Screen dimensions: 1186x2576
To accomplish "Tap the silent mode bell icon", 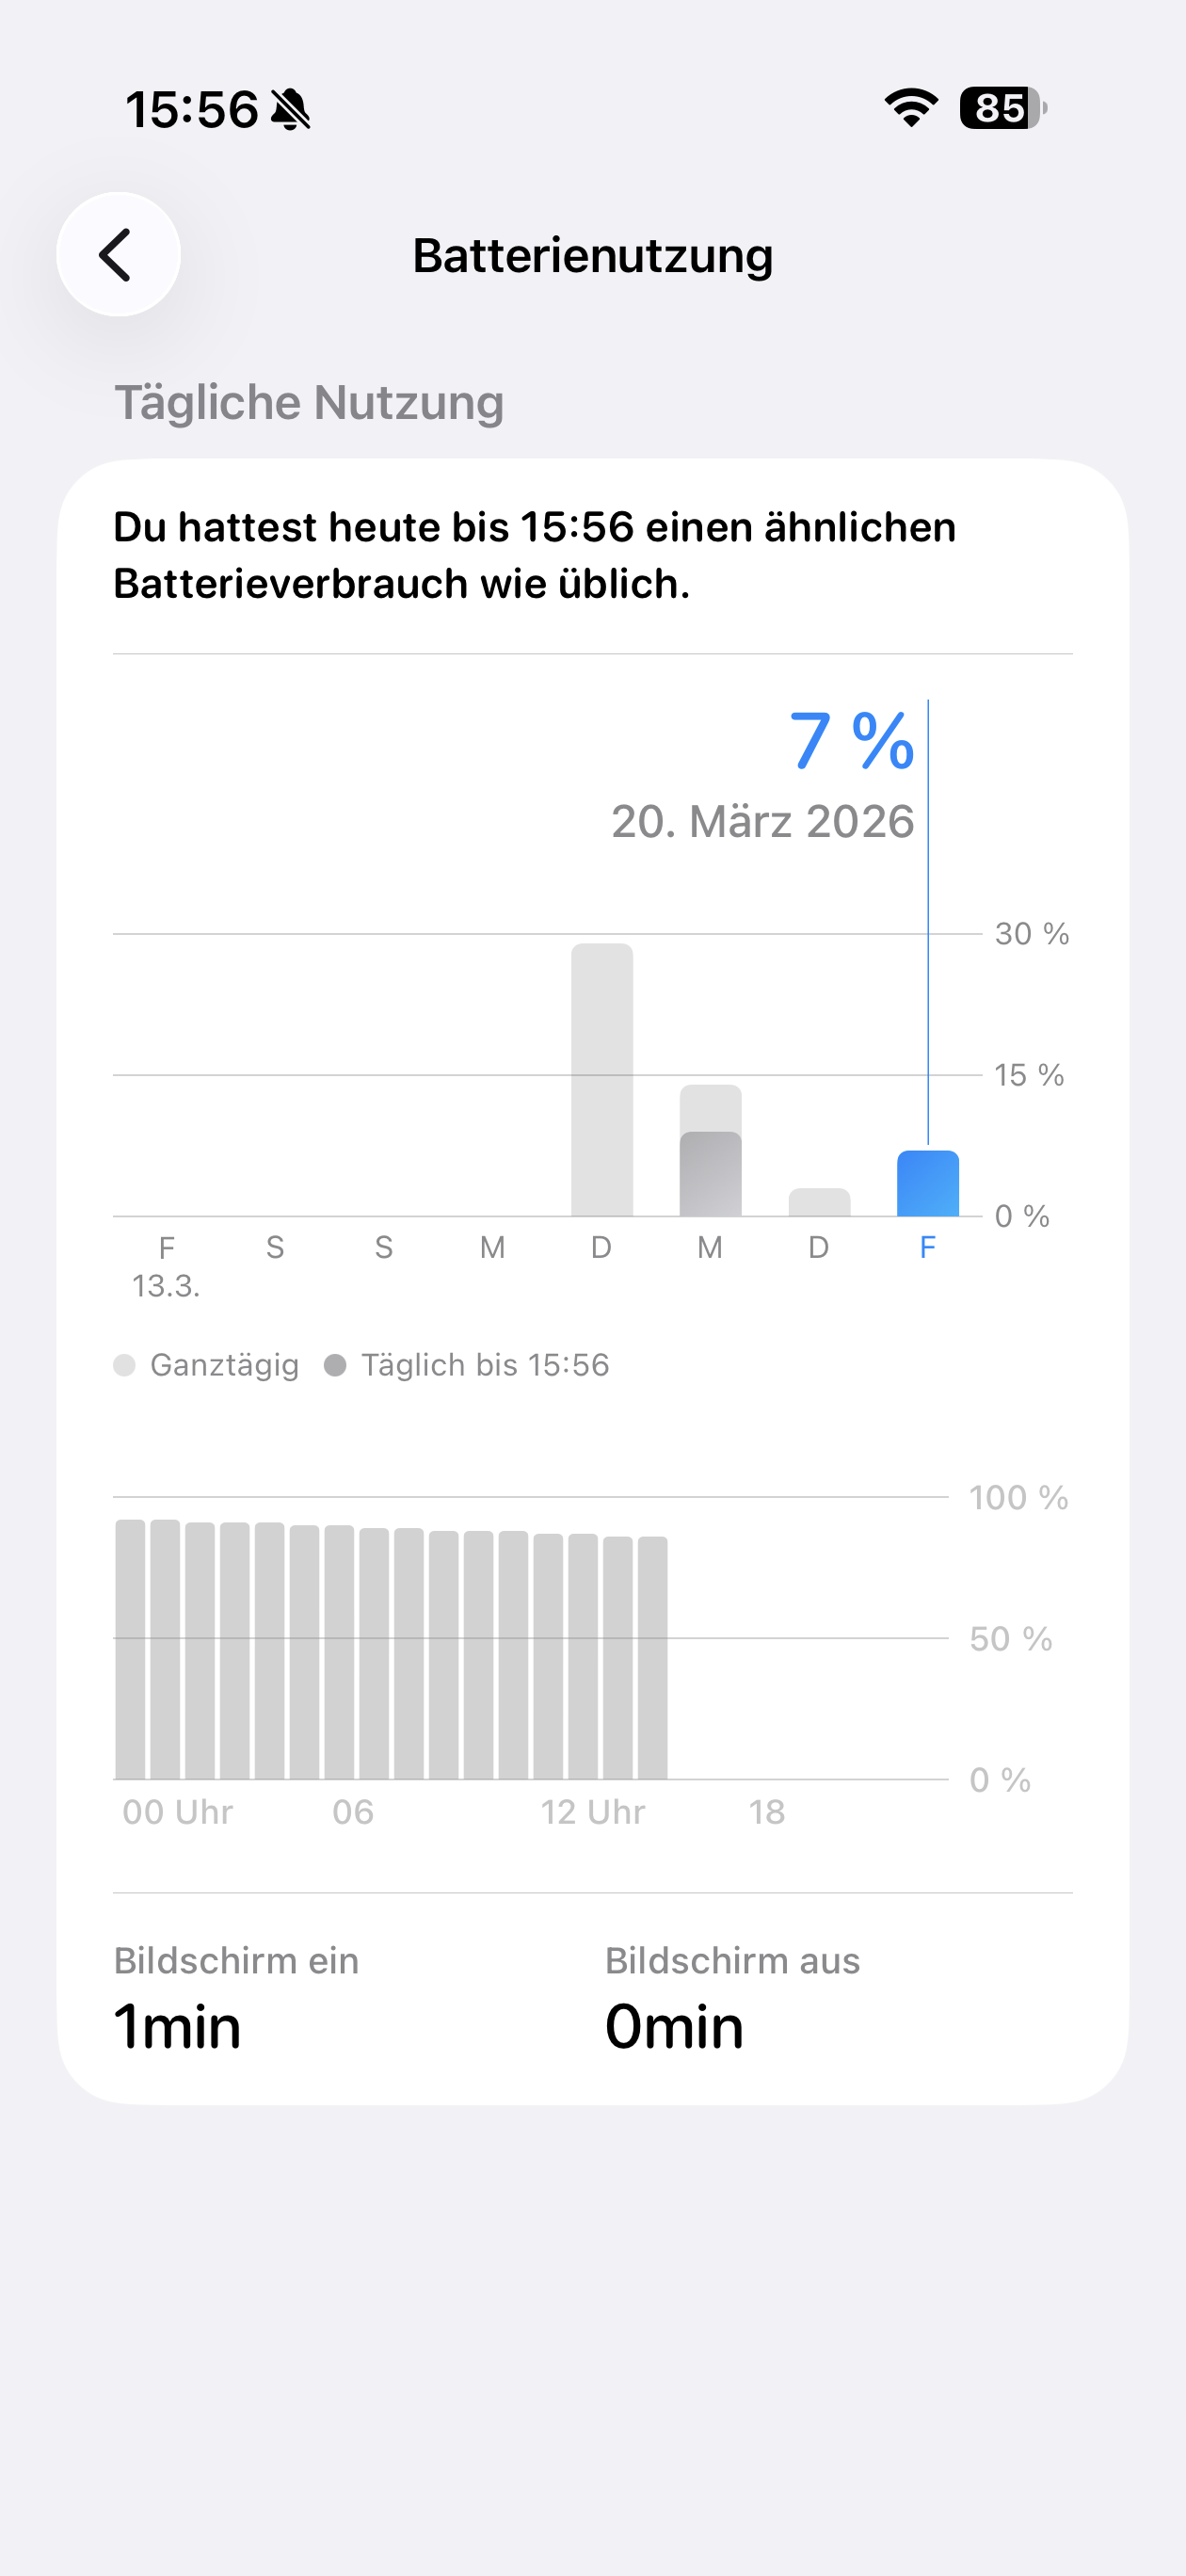I will tap(291, 110).
